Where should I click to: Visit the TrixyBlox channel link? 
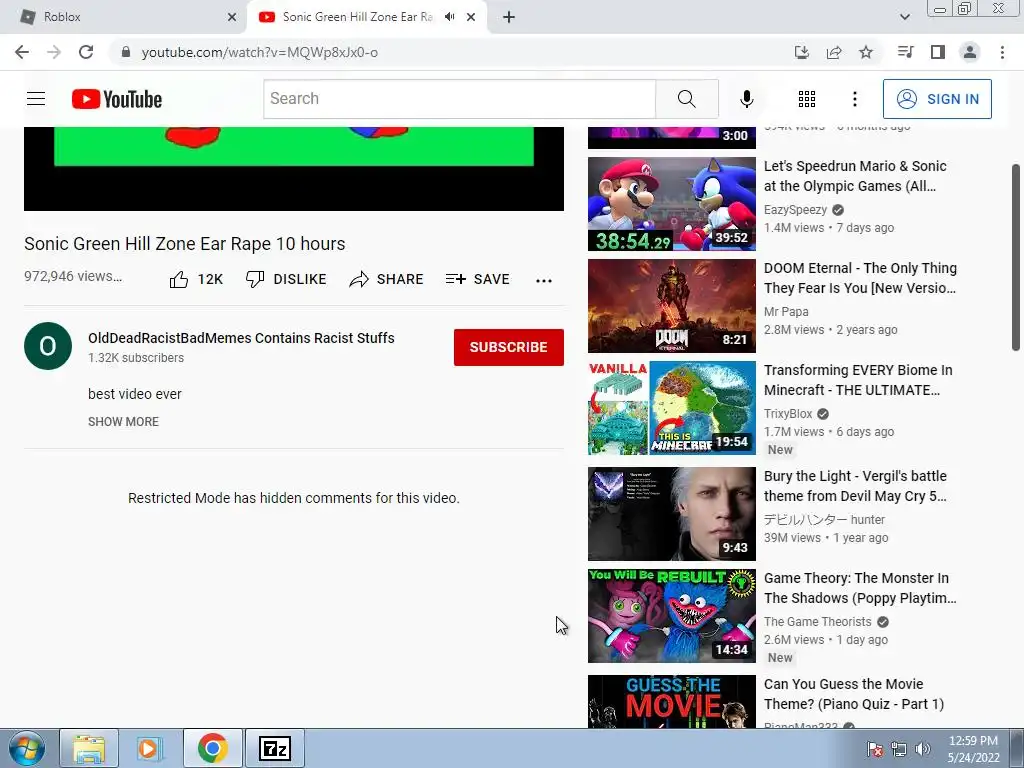tap(788, 414)
